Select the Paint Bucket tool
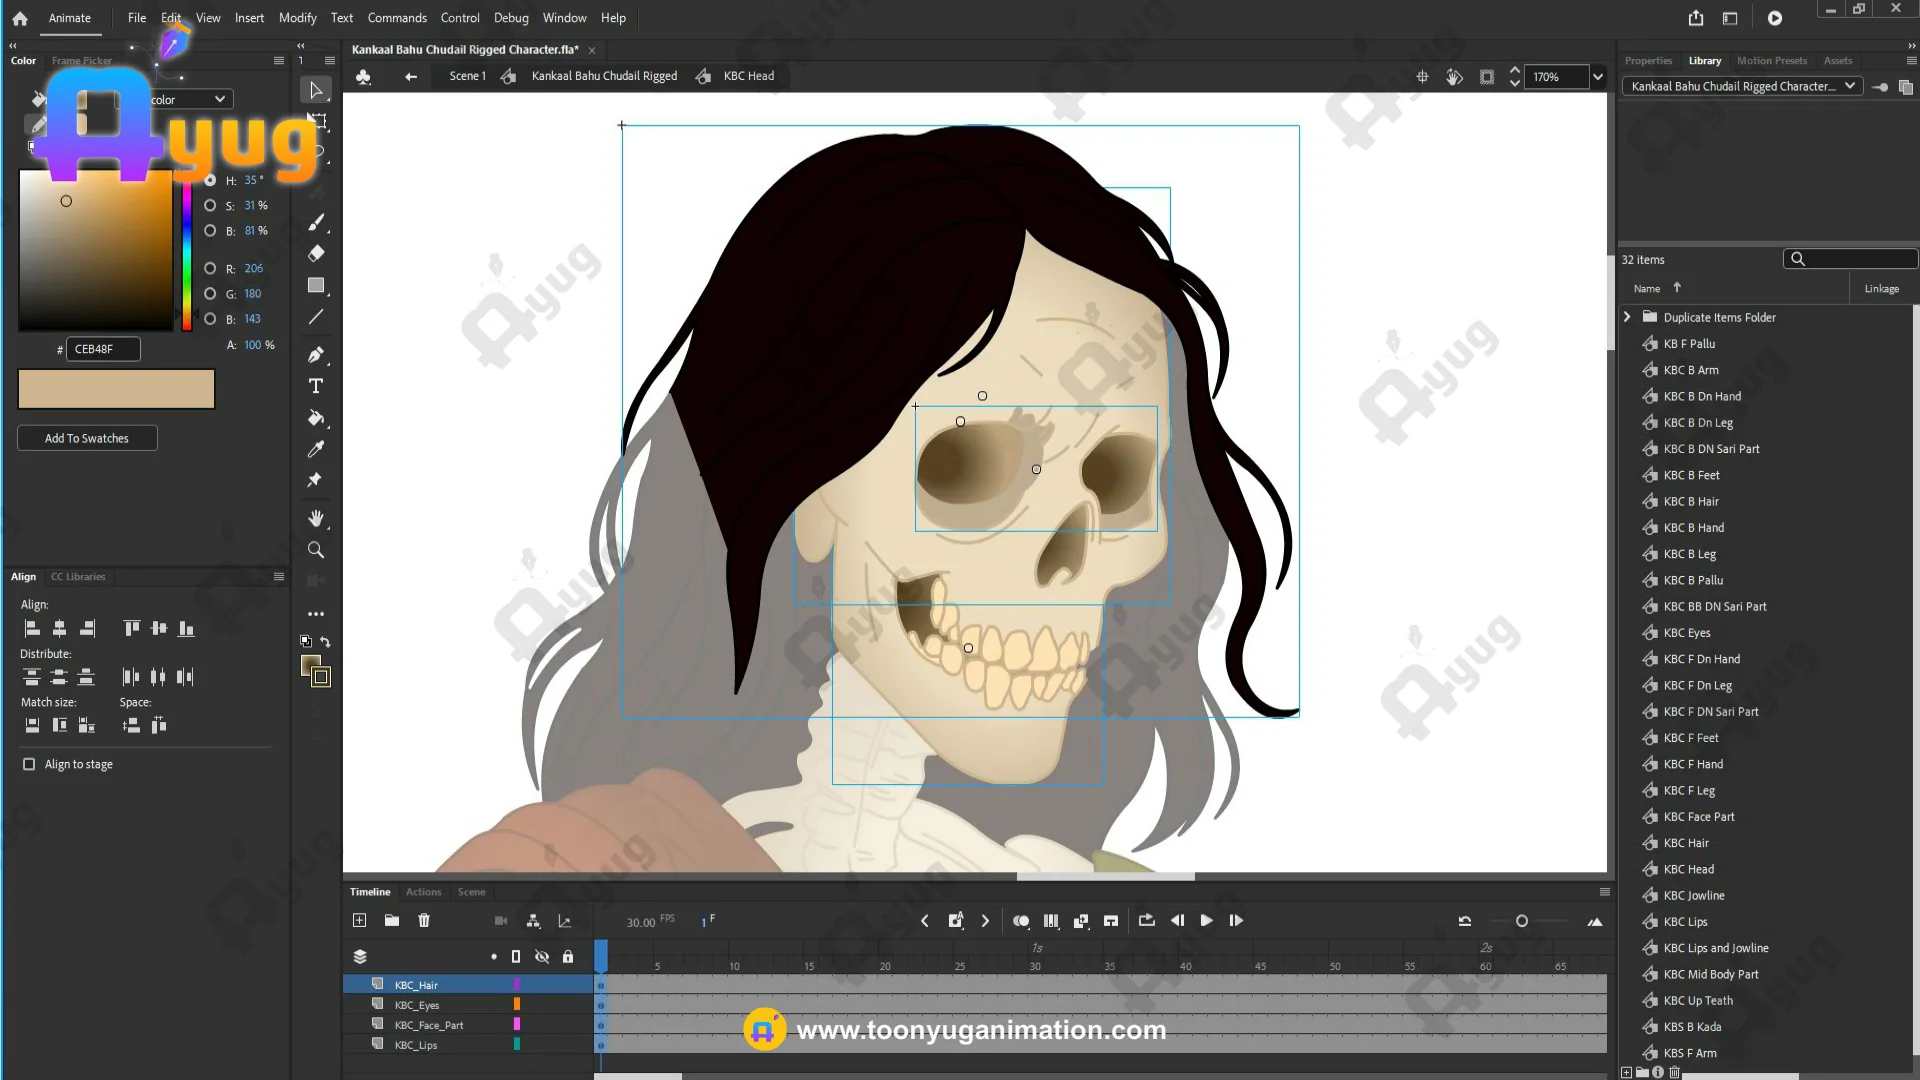Screen dimensions: 1920x1080 tap(316, 418)
